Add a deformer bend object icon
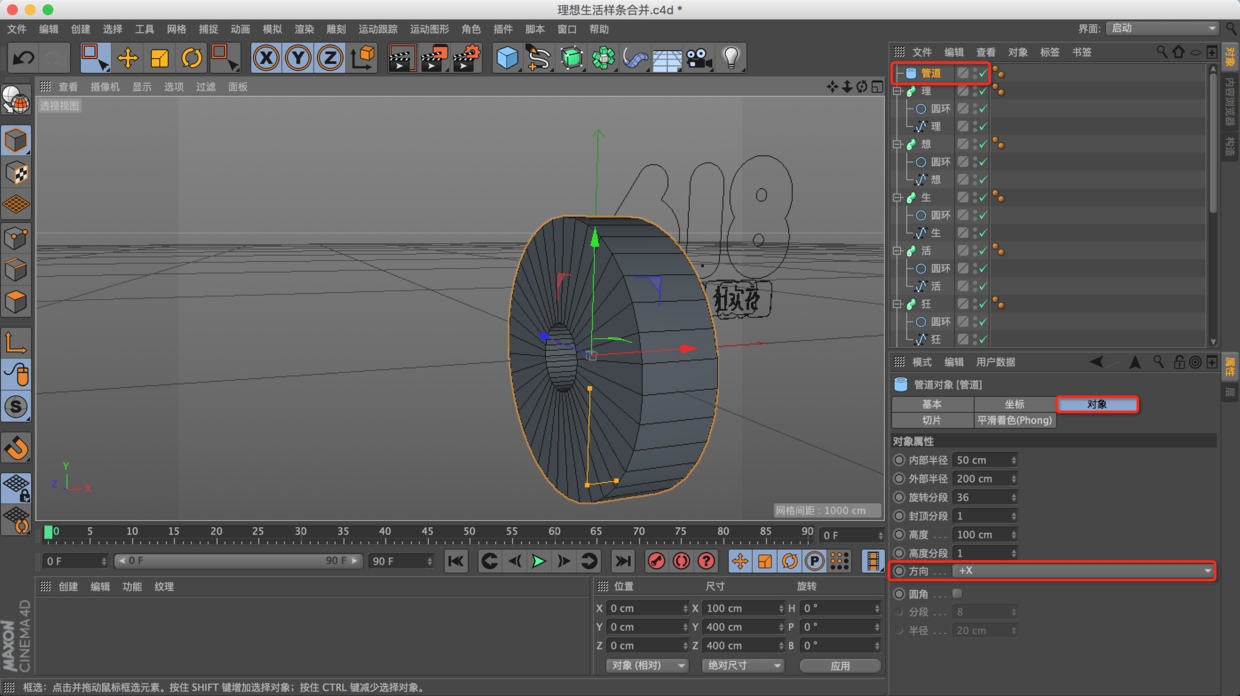Screen dimensions: 1240x696 point(635,58)
